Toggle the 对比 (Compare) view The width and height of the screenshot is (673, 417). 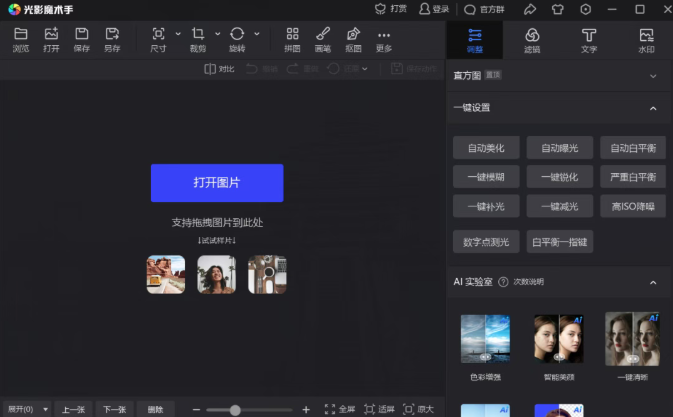219,69
